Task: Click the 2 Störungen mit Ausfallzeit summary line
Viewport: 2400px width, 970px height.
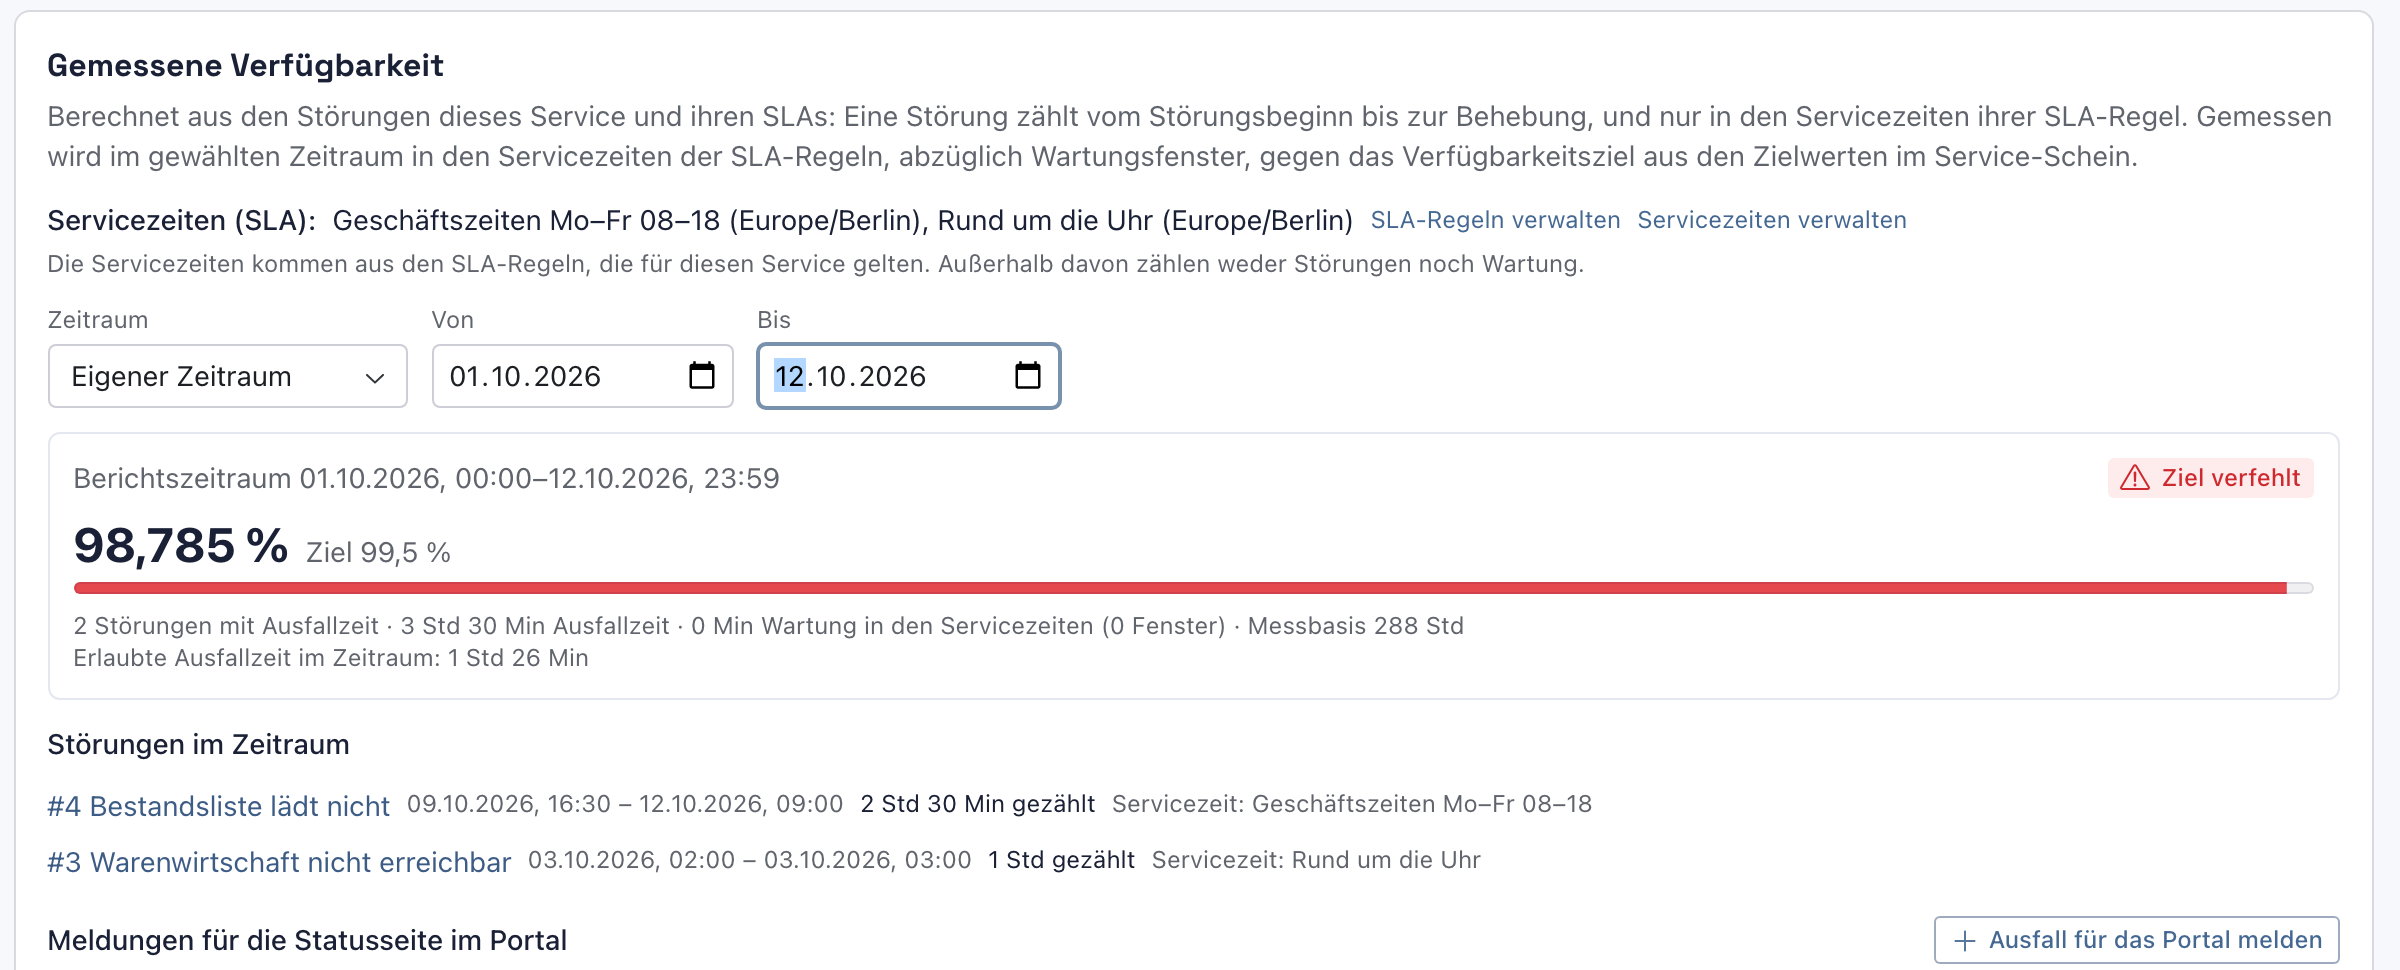Action: coord(768,626)
